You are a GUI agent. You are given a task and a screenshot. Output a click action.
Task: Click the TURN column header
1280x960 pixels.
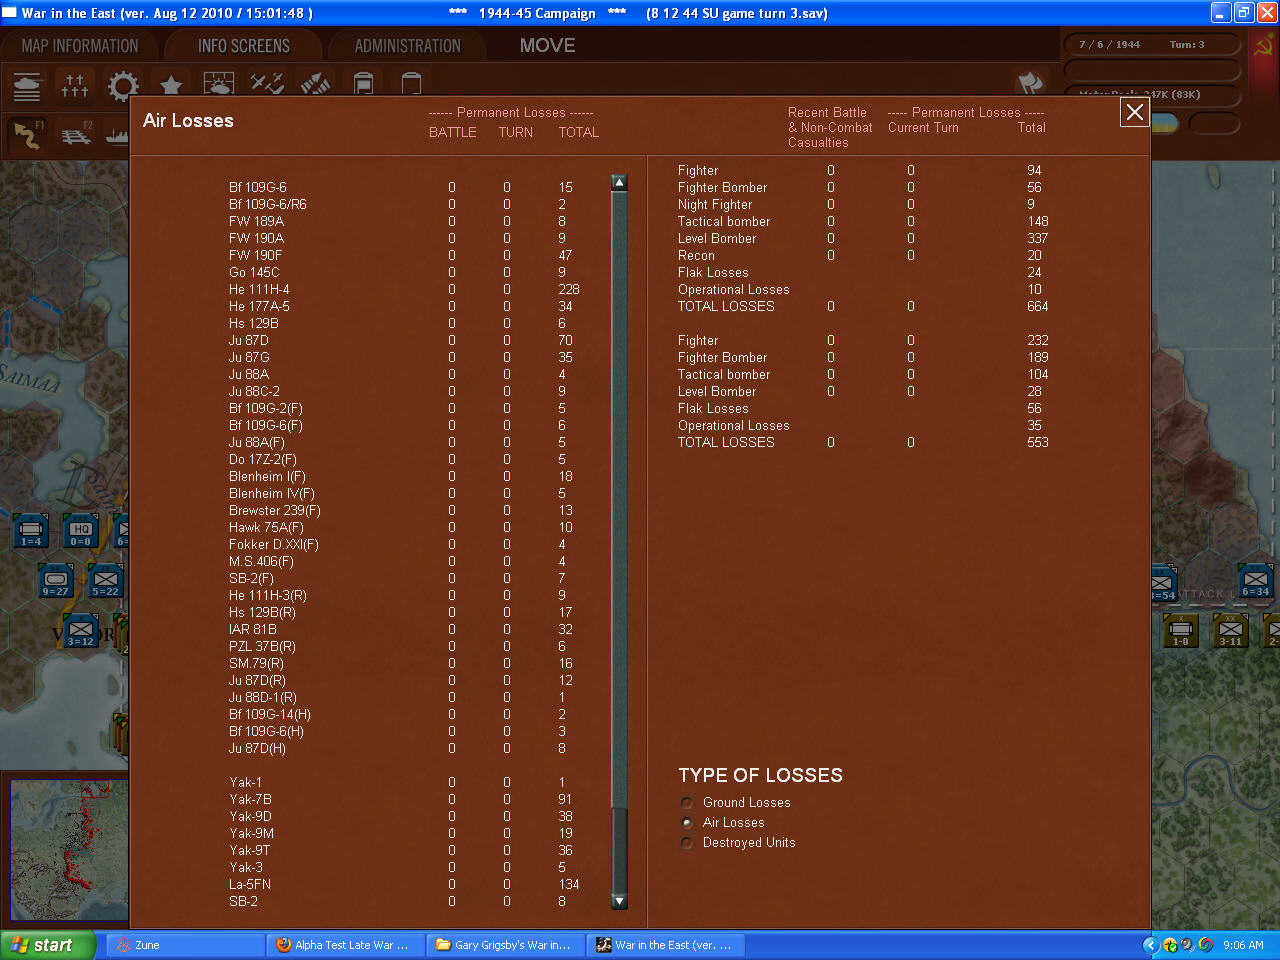point(516,132)
